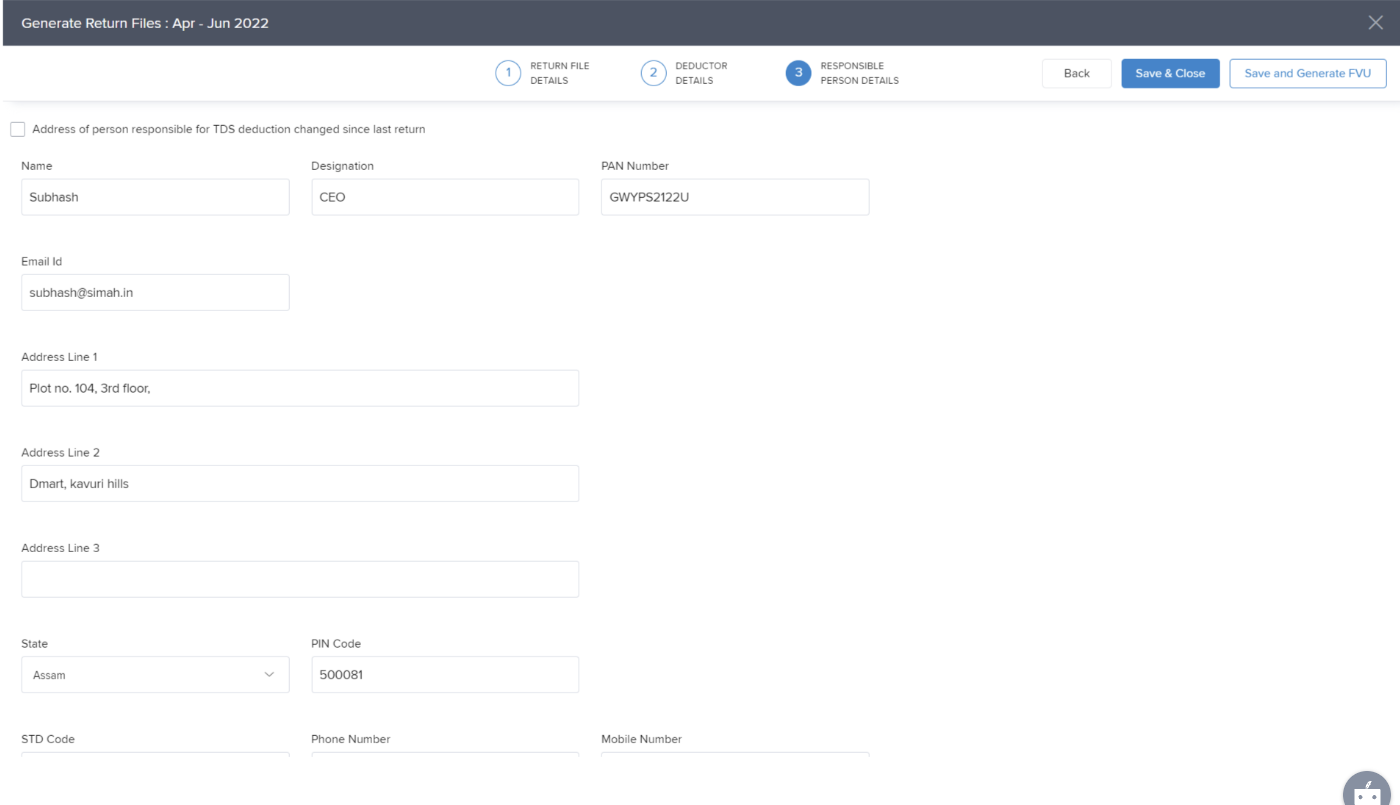Click Save and Generate FVU button

tap(1307, 74)
